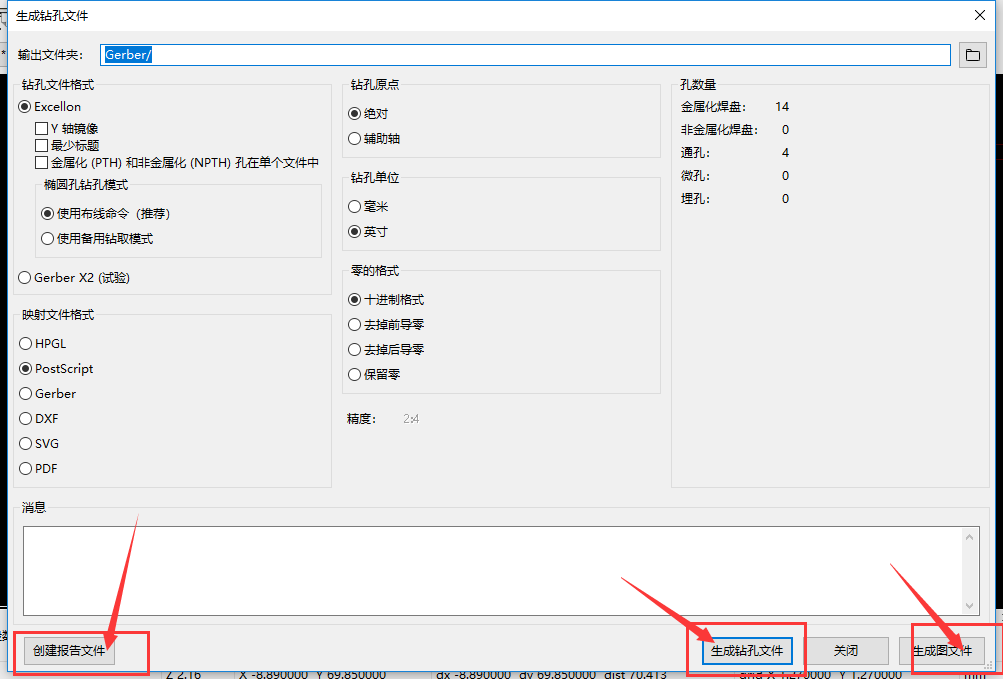Click 生成钻孔文件 button
This screenshot has height=679, width=1003.
[x=747, y=651]
